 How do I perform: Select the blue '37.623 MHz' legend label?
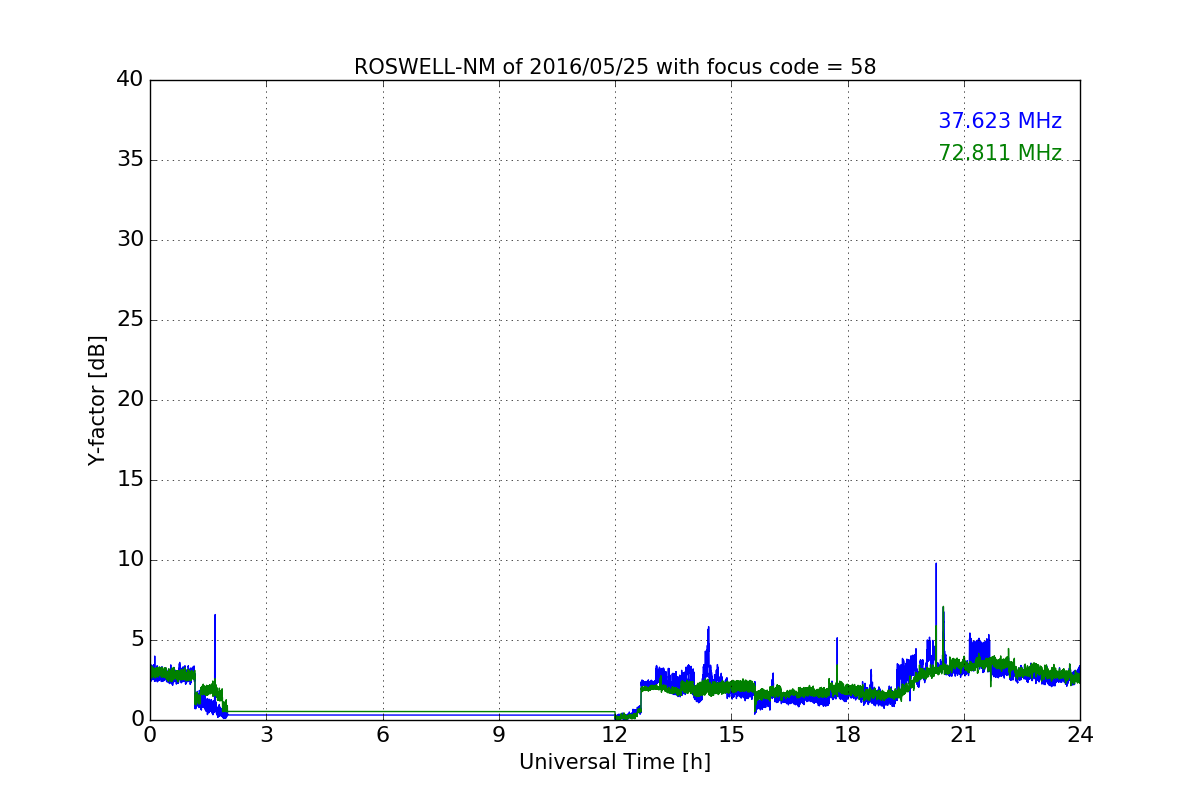click(1000, 121)
